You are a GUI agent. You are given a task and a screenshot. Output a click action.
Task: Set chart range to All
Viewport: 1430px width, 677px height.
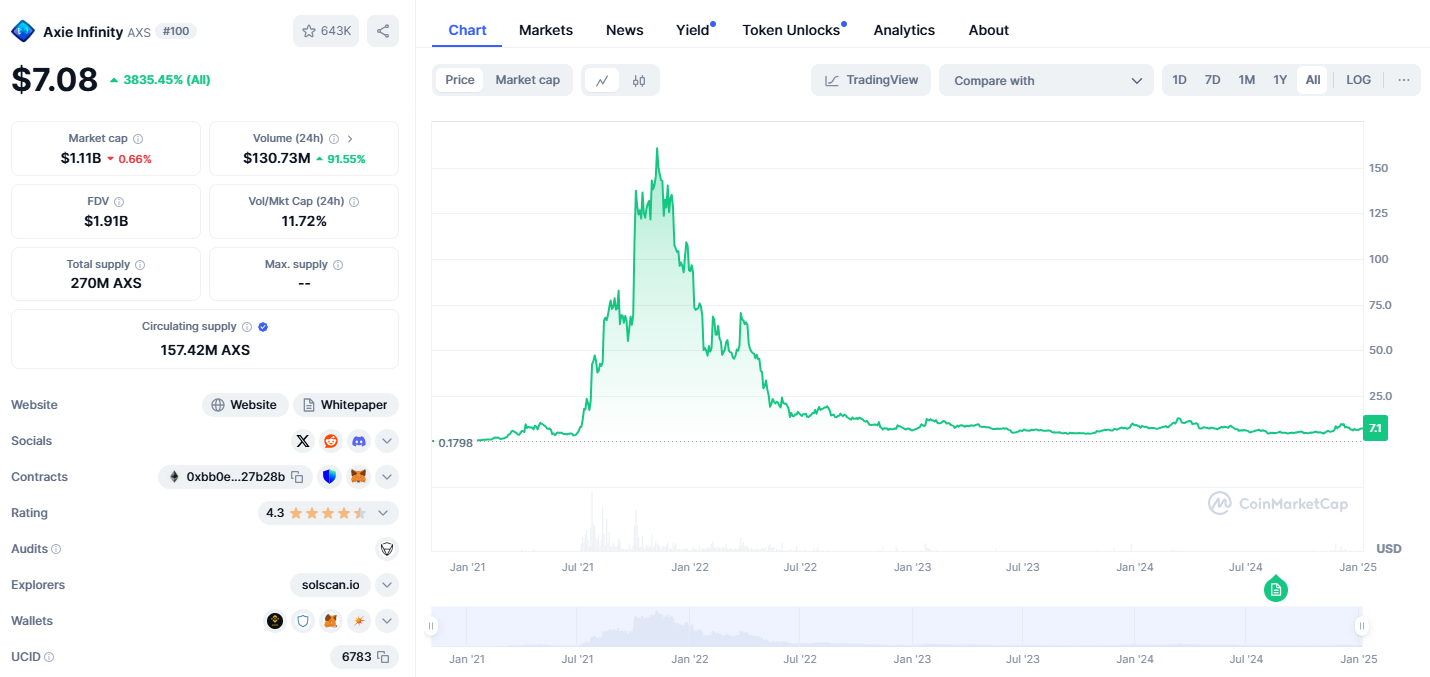(1313, 80)
